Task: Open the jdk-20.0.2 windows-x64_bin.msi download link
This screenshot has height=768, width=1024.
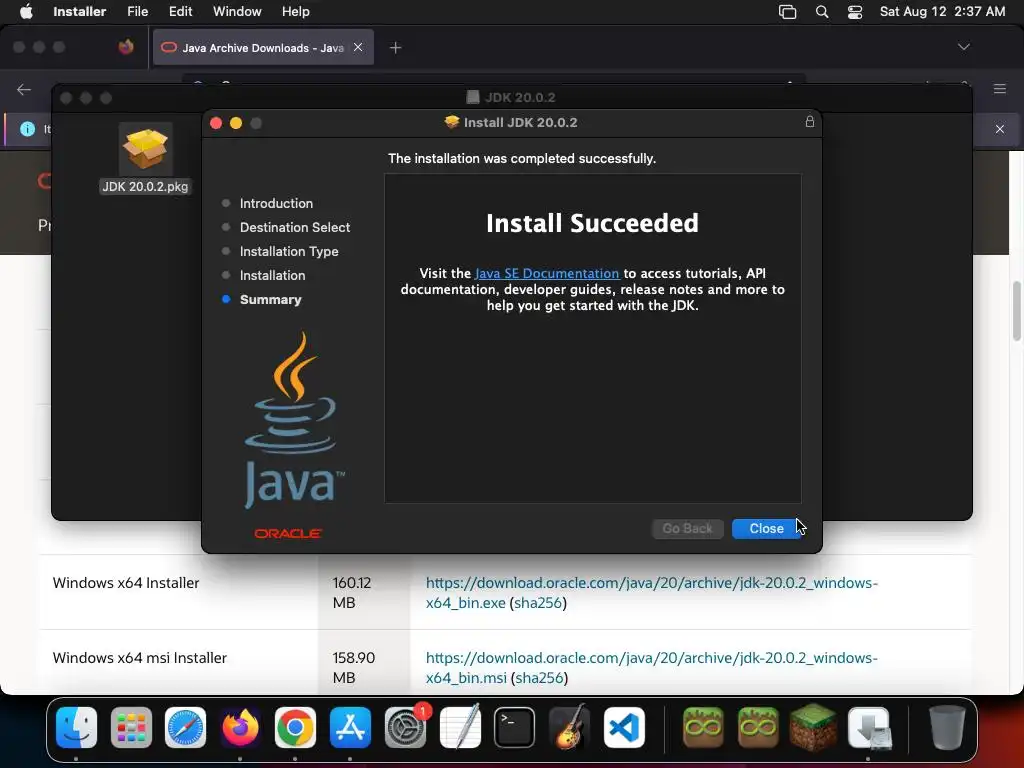Action: pos(651,667)
